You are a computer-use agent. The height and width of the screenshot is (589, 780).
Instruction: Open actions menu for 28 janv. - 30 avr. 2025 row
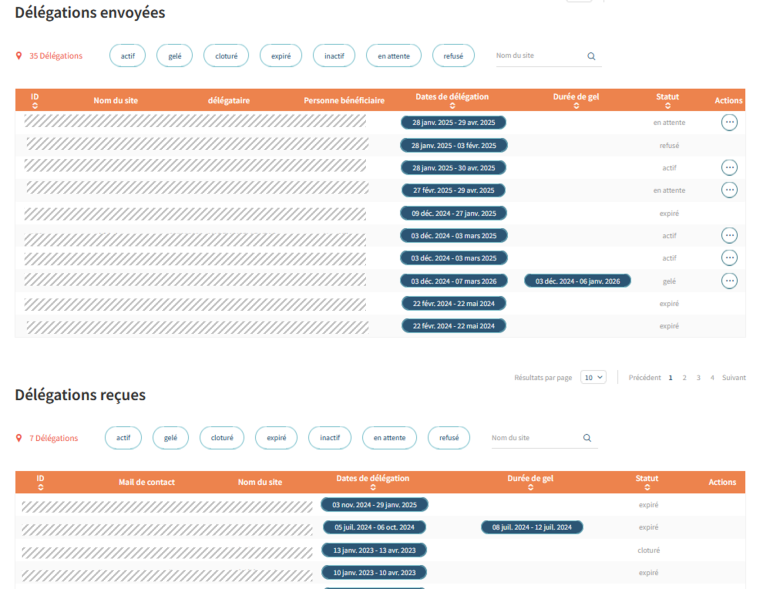point(729,168)
